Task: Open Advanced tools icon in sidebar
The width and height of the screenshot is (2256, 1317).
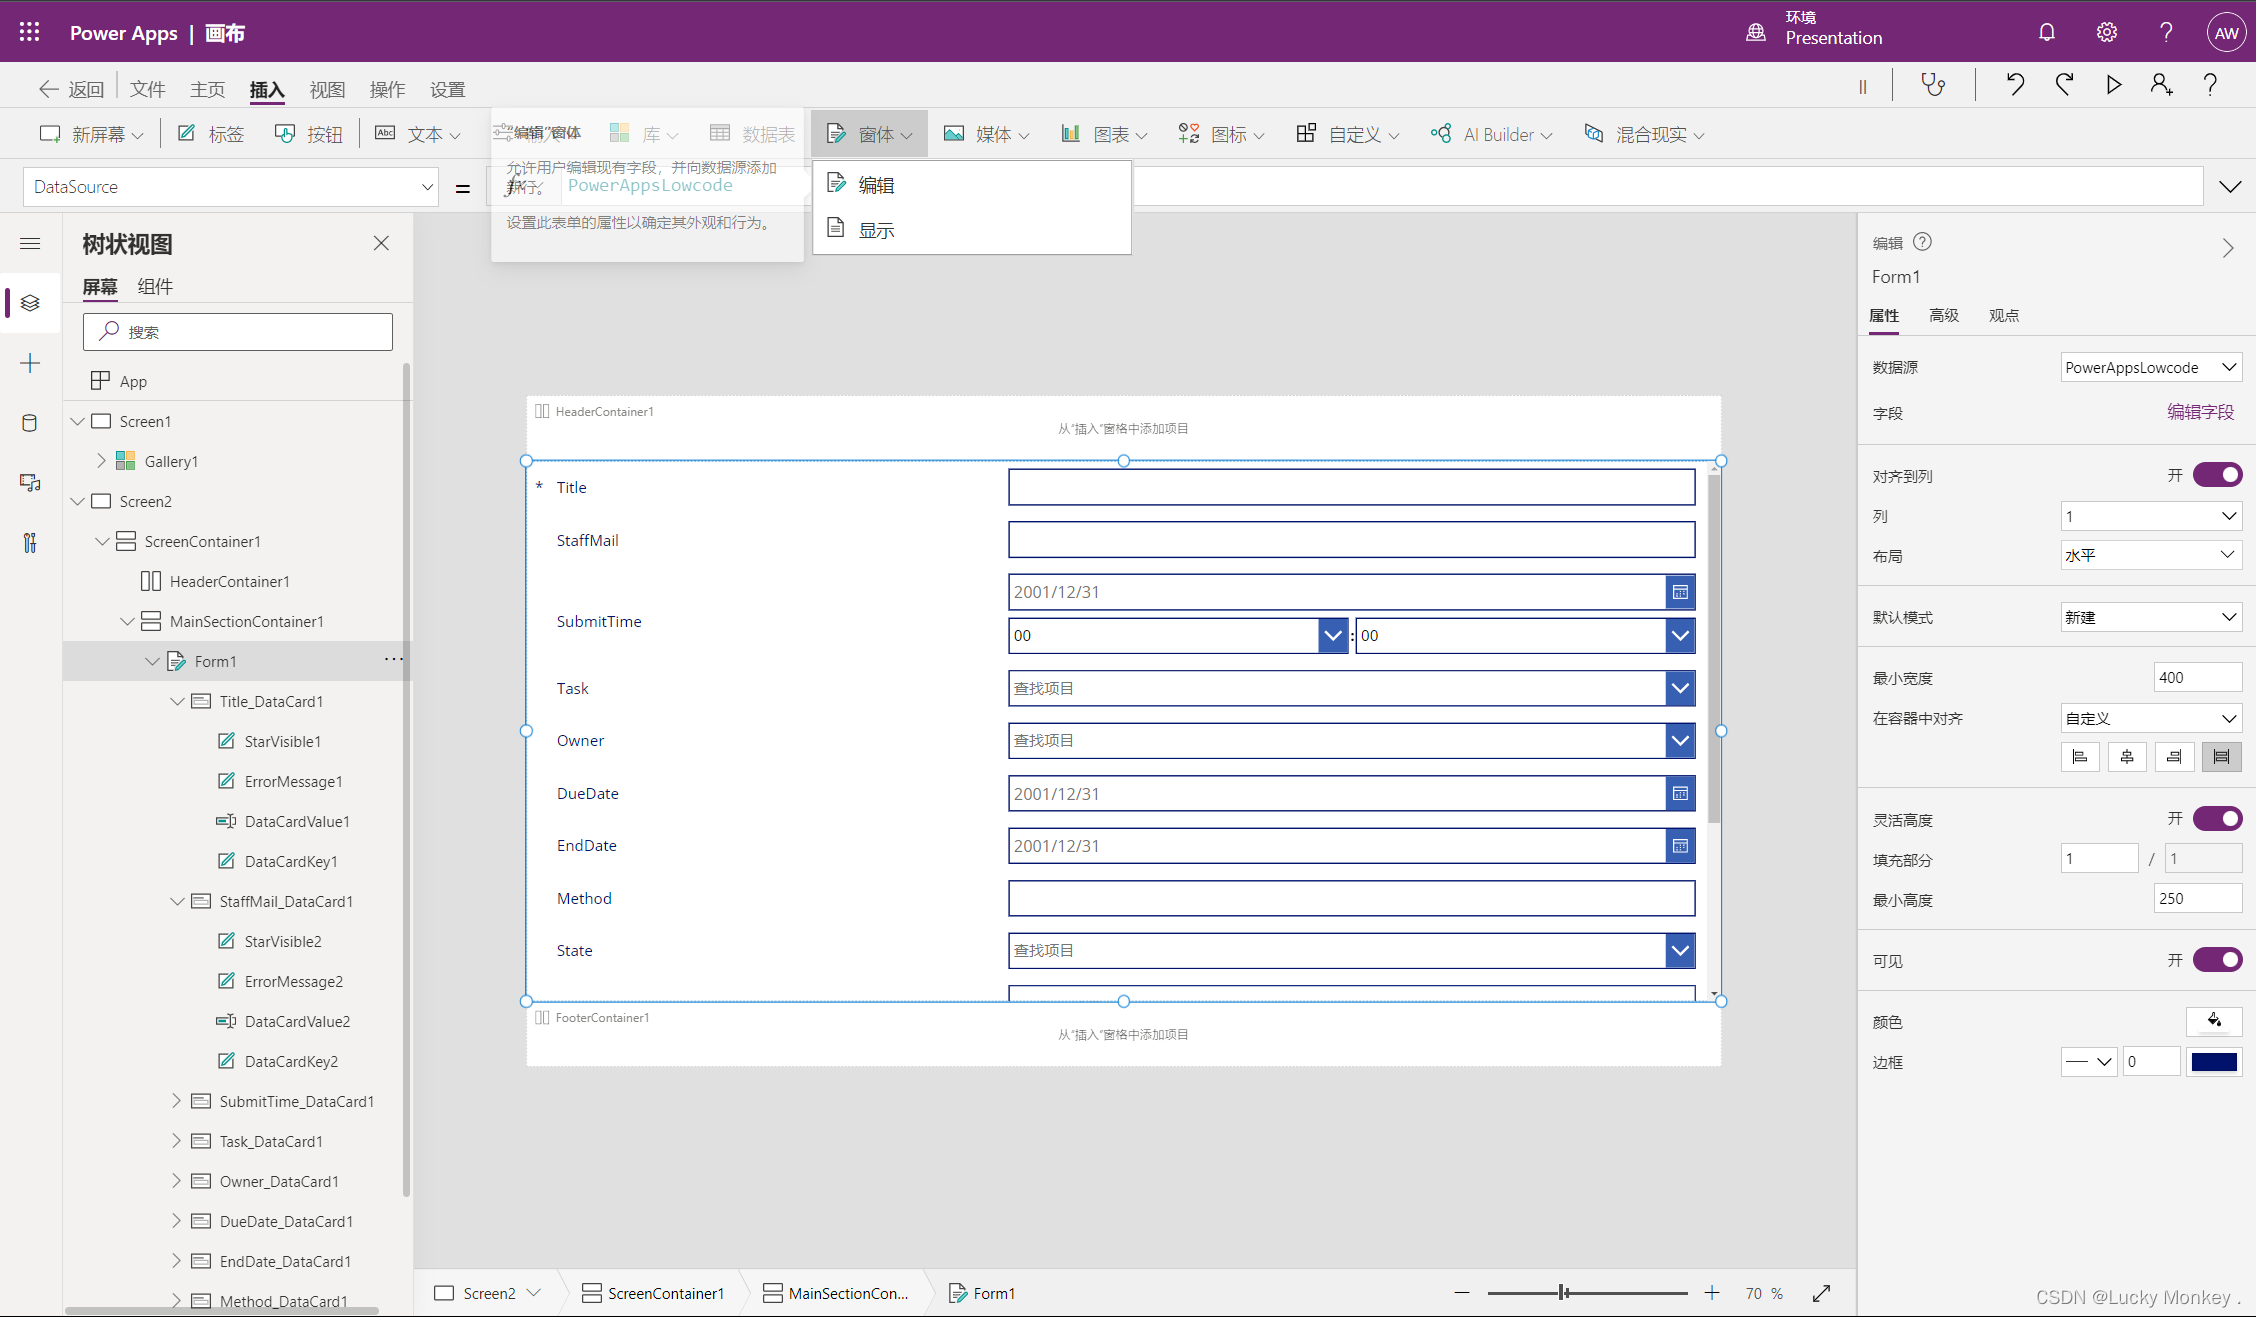Action: click(30, 543)
